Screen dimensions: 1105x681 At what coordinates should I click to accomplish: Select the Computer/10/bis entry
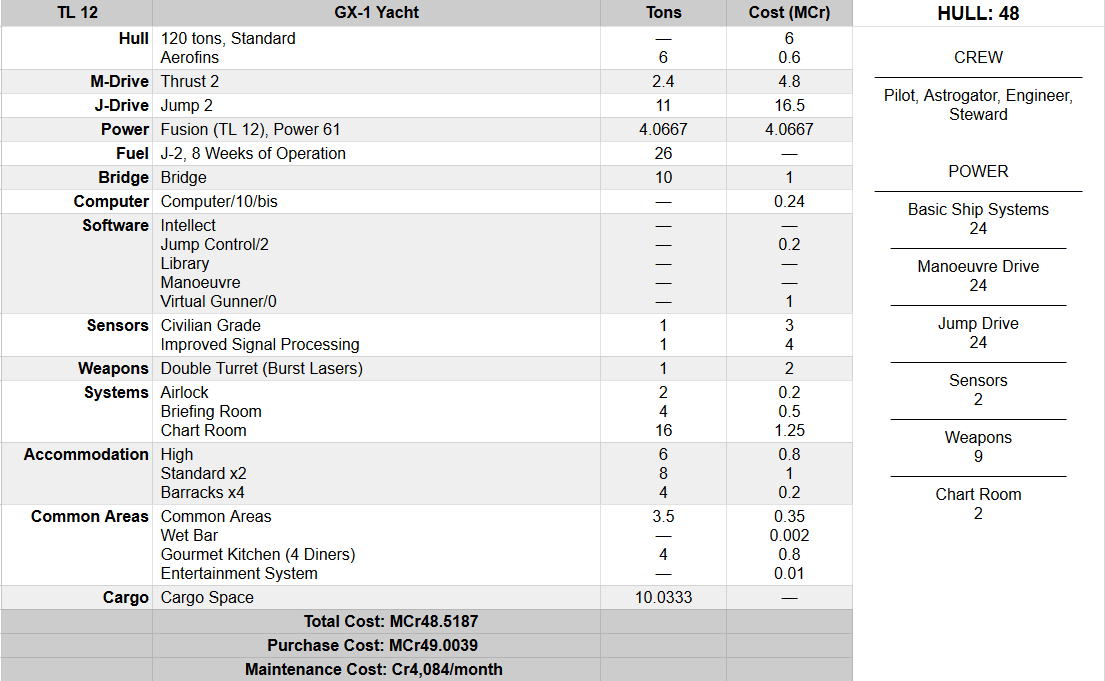click(219, 201)
